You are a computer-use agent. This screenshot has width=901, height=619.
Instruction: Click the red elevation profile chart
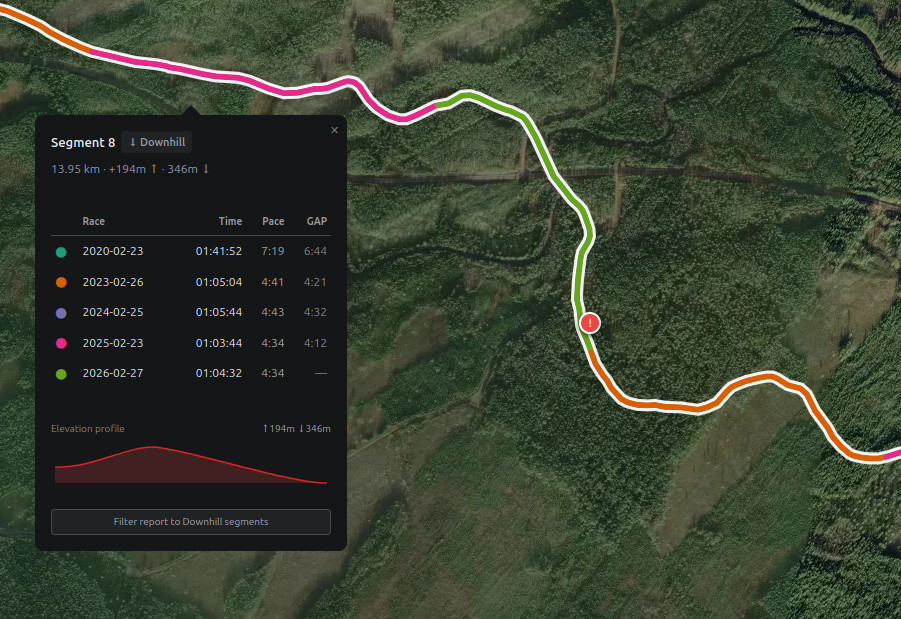pyautogui.click(x=190, y=467)
